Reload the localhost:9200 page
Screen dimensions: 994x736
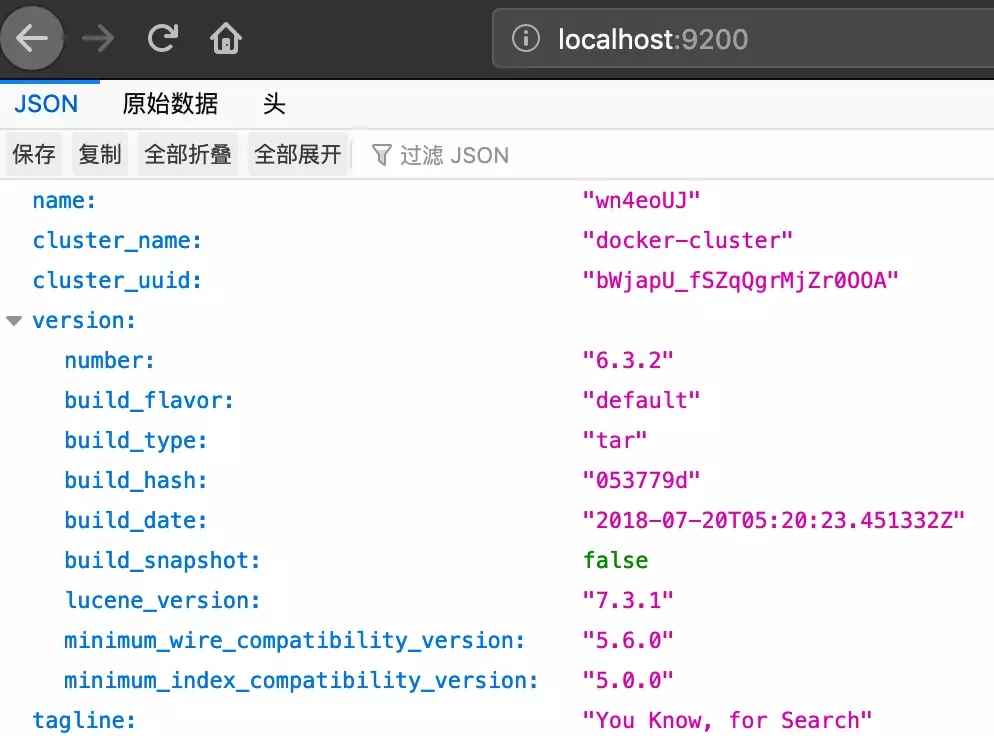[x=162, y=37]
